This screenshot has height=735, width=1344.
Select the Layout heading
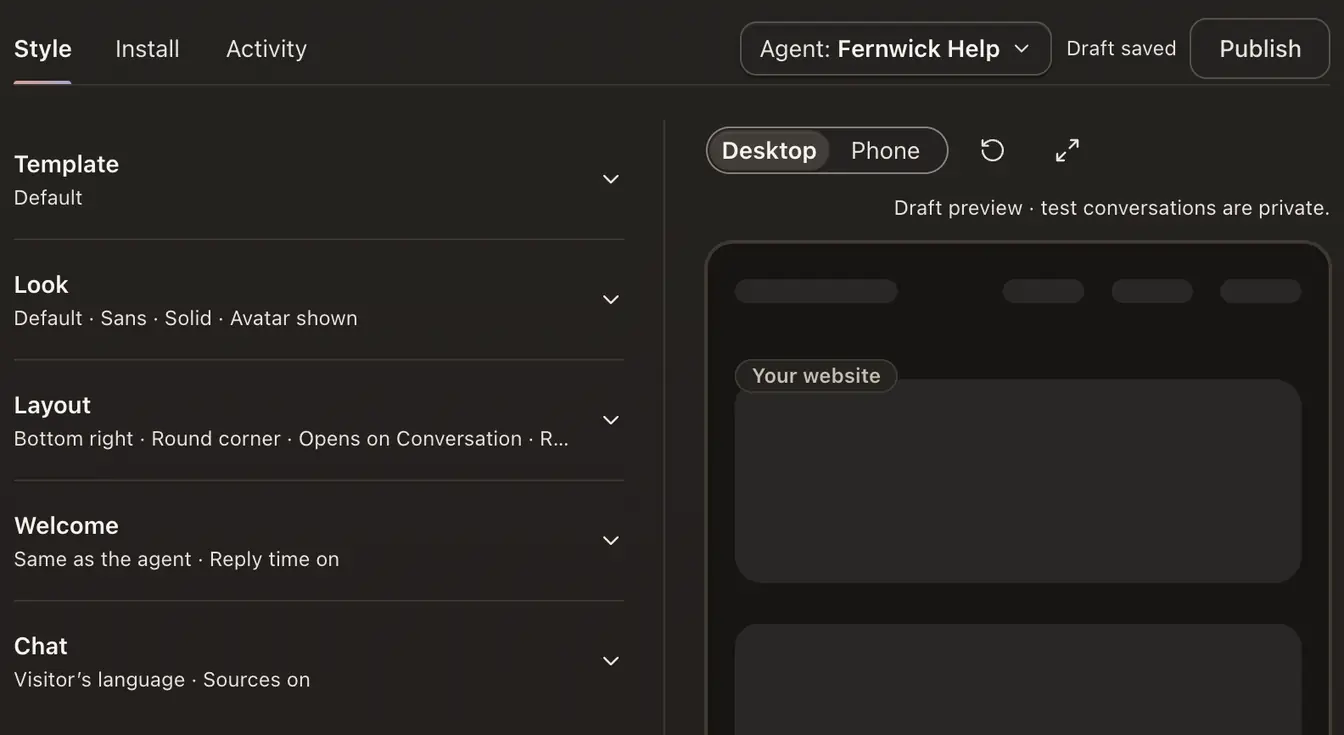point(52,405)
